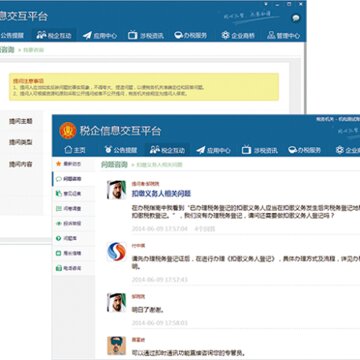Click the first poster's headscarf avatar

[x=116, y=190]
